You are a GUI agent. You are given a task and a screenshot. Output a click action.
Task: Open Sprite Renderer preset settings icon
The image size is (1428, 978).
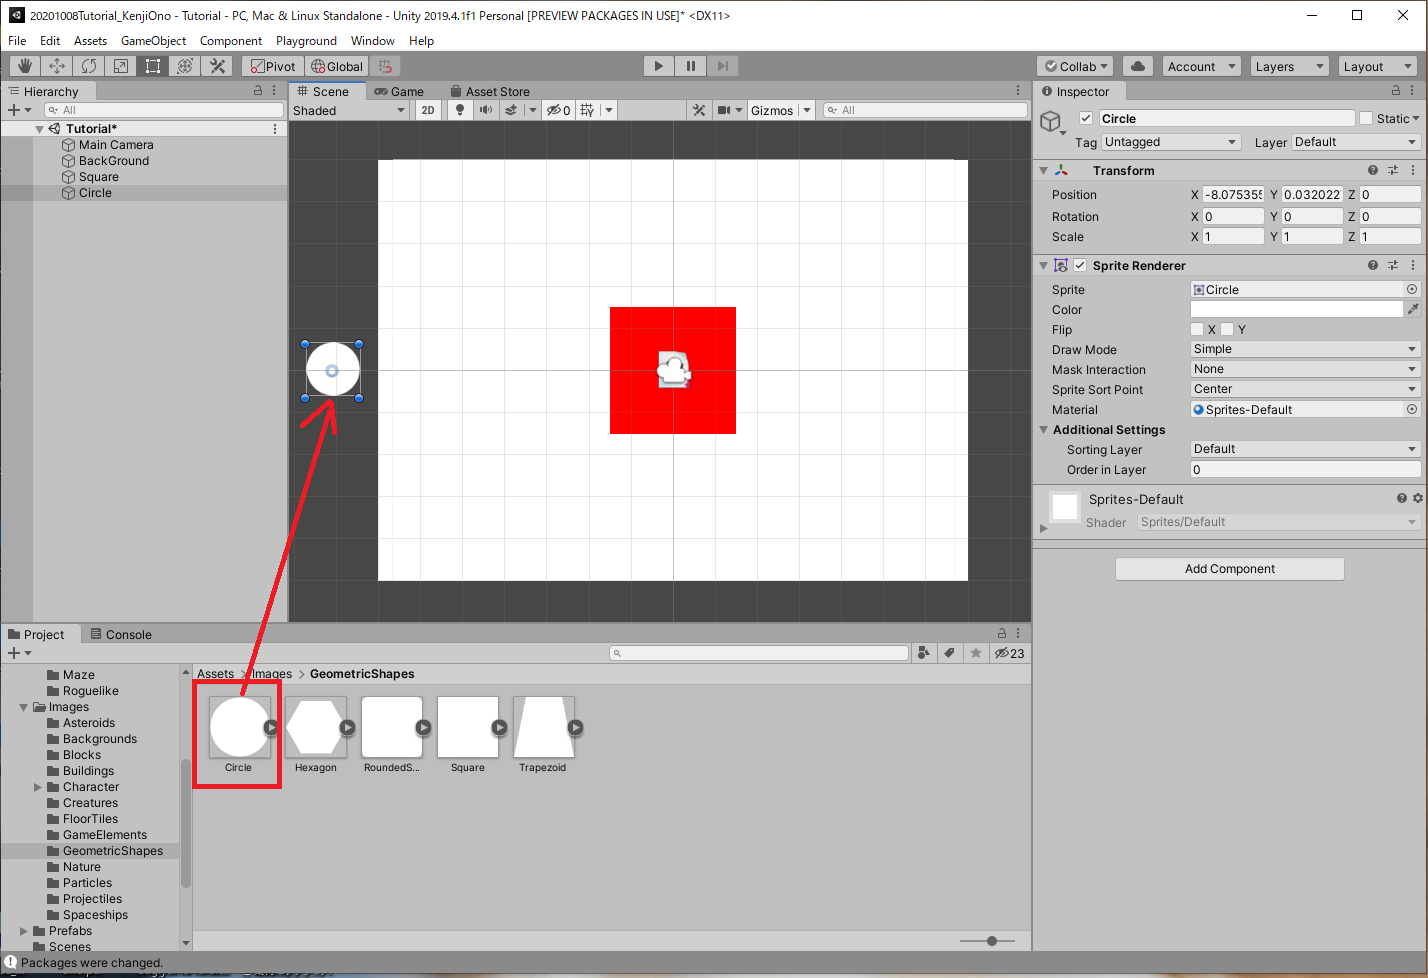click(x=1393, y=265)
